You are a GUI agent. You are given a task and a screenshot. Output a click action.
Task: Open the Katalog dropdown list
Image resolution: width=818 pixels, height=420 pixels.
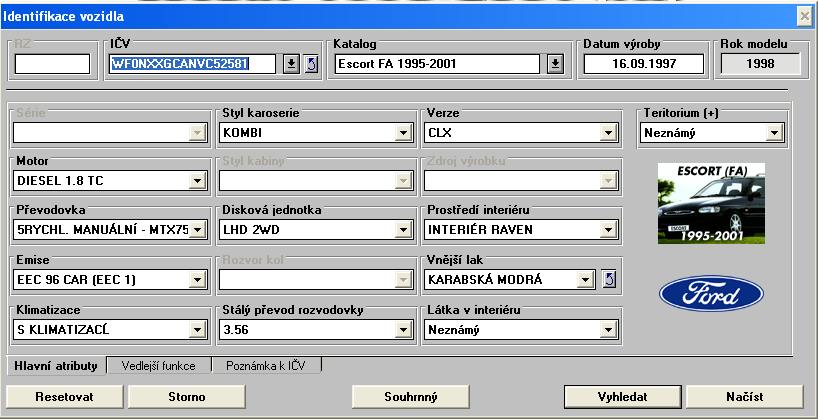[x=556, y=65]
